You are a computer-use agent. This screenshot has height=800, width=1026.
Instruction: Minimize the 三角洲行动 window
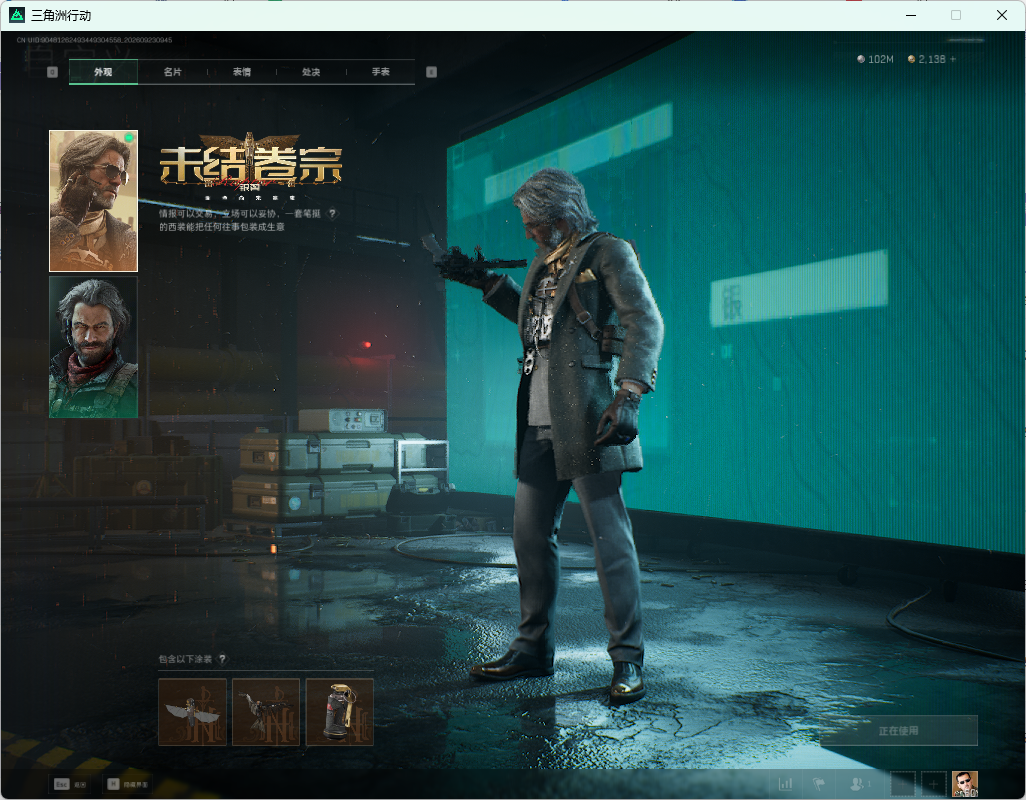pyautogui.click(x=910, y=15)
